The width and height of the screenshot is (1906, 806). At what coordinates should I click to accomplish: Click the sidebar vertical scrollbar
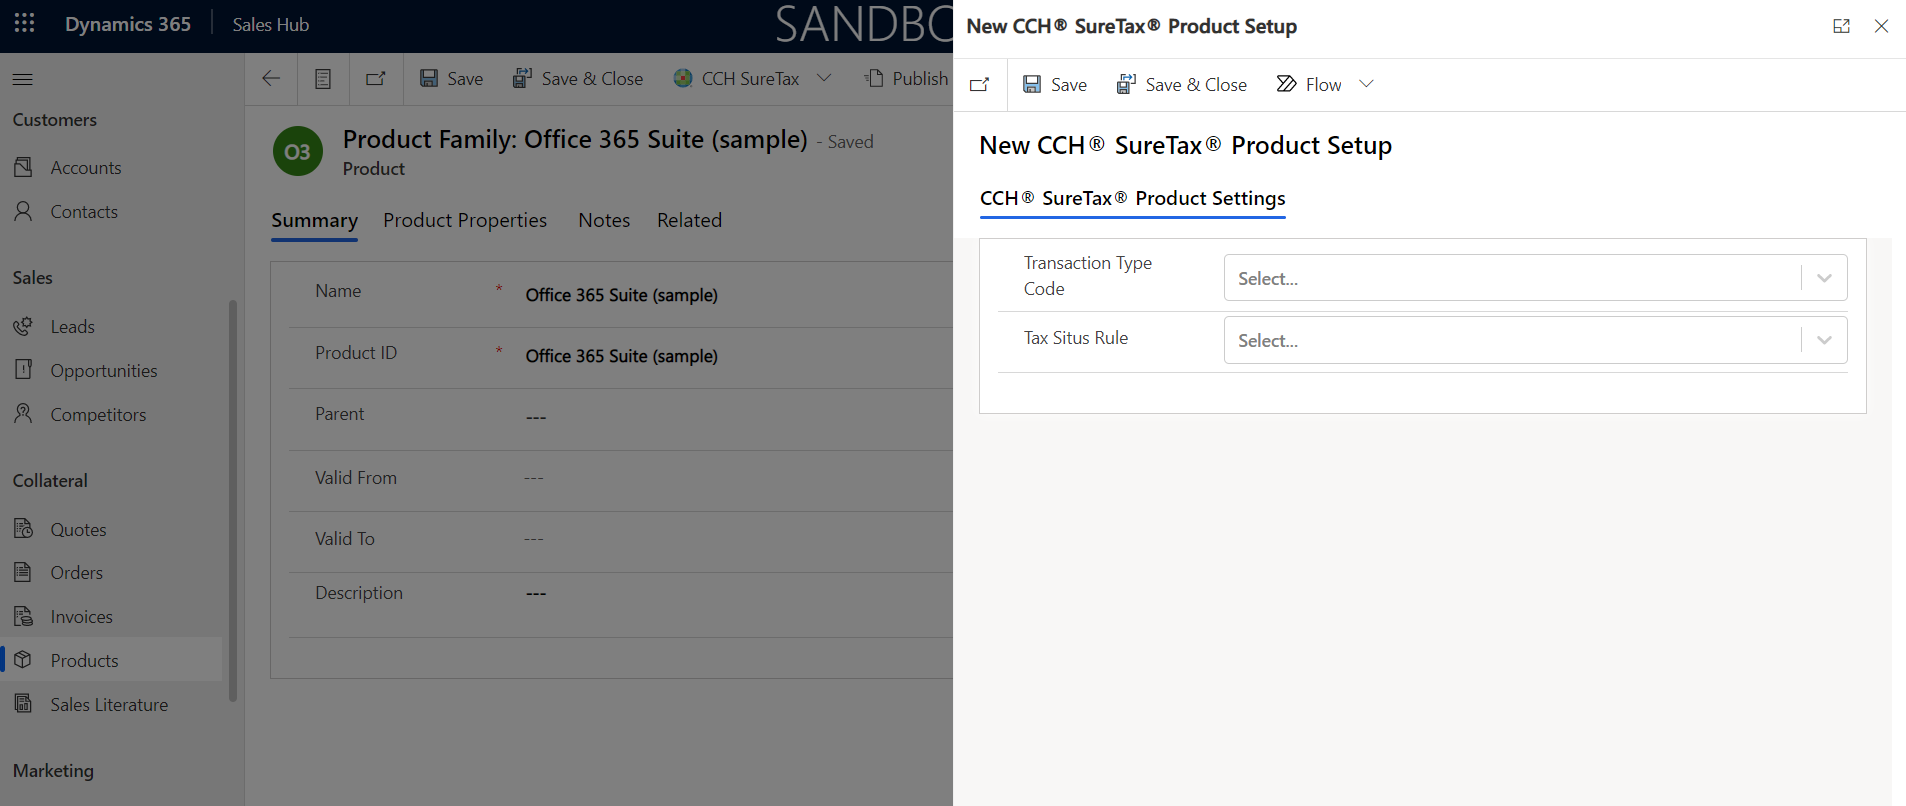click(x=233, y=500)
